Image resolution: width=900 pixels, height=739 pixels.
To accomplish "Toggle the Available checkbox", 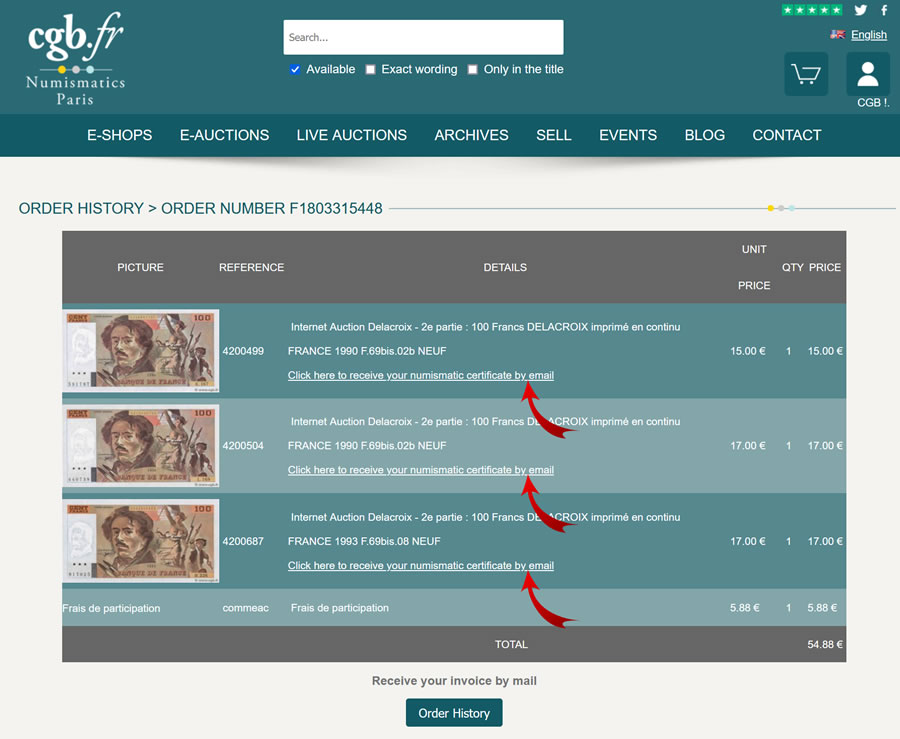I will coord(295,69).
